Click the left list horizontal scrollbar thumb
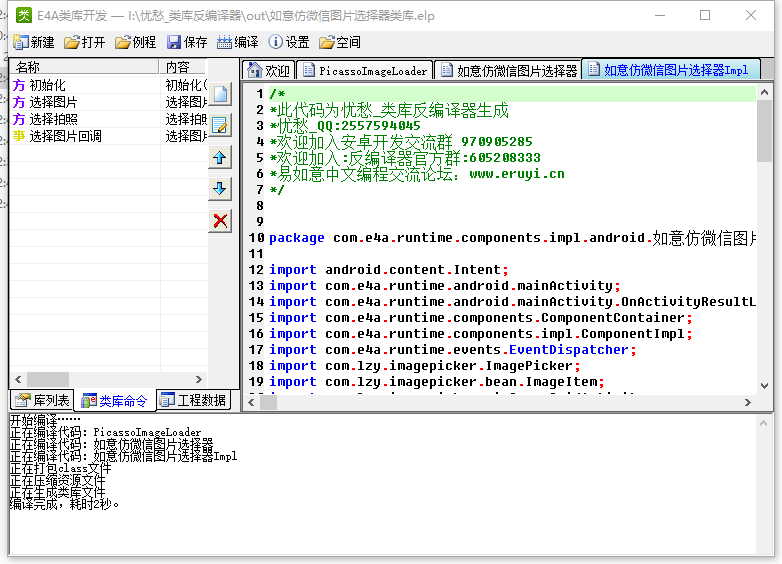 [48, 379]
